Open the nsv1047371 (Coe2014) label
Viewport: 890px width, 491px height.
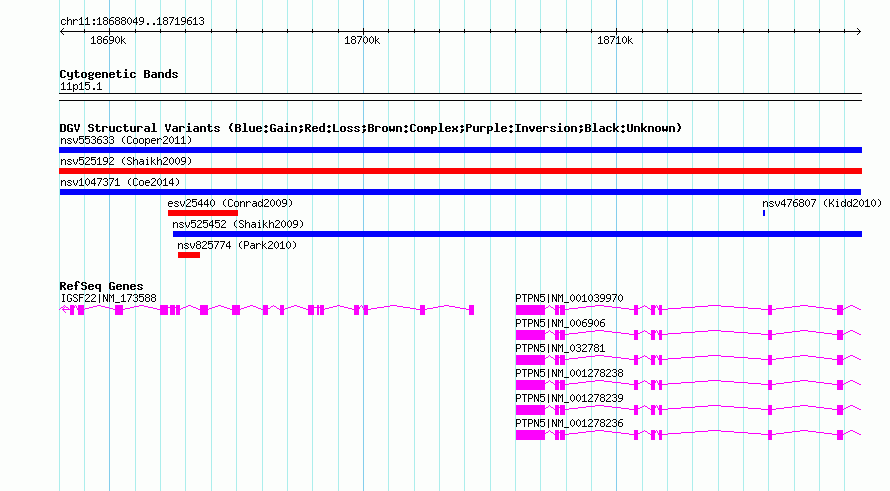pyautogui.click(x=120, y=182)
